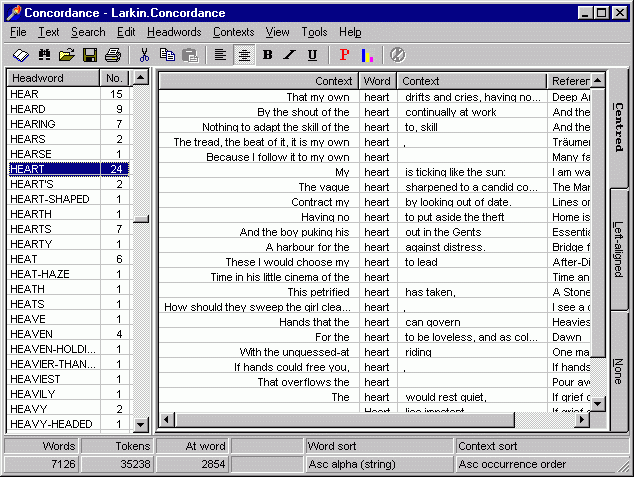Sort by the Headword column header

[53, 78]
